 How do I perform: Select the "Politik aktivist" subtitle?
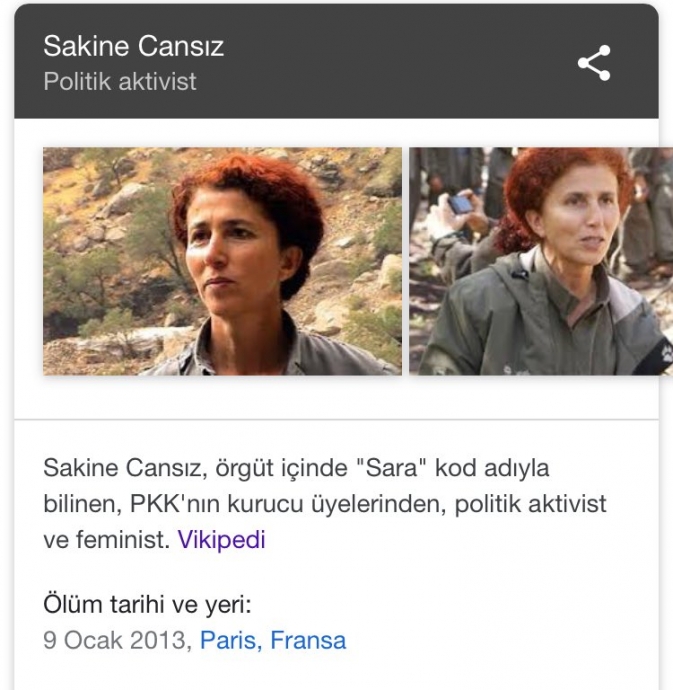pyautogui.click(x=120, y=81)
